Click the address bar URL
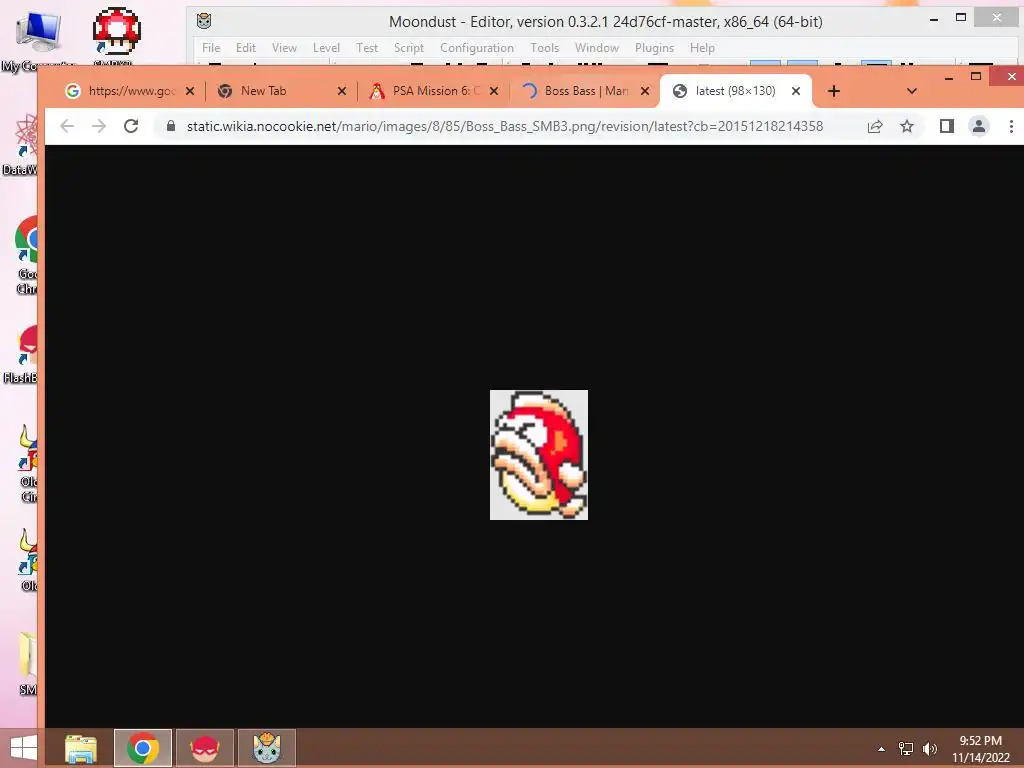1024x768 pixels. pyautogui.click(x=505, y=126)
